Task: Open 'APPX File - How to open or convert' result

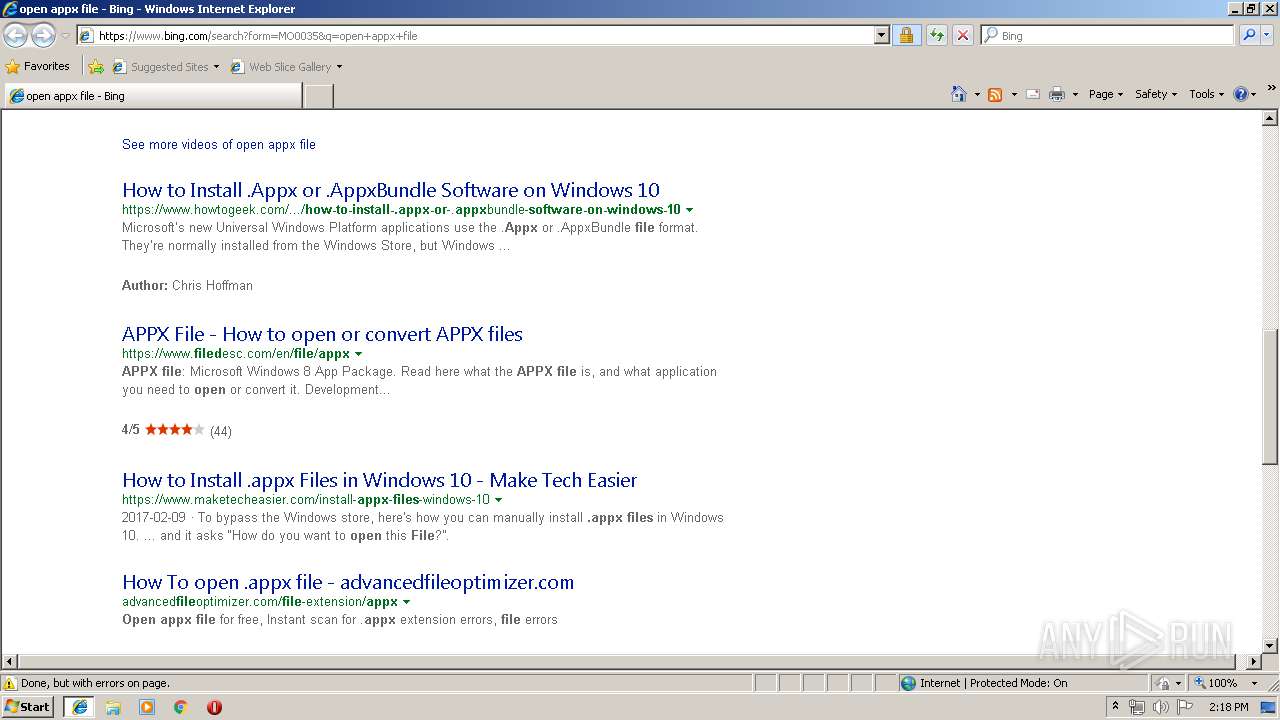Action: (322, 334)
